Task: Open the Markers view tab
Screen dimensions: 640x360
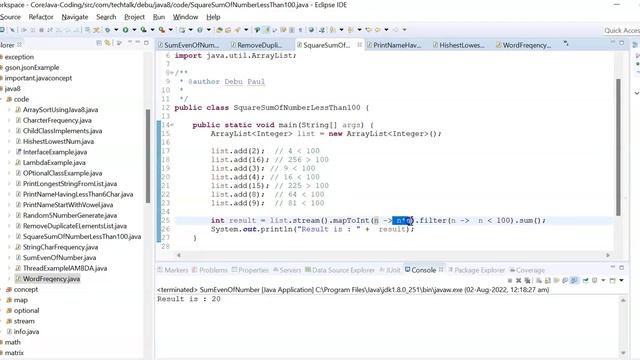Action: [173, 270]
